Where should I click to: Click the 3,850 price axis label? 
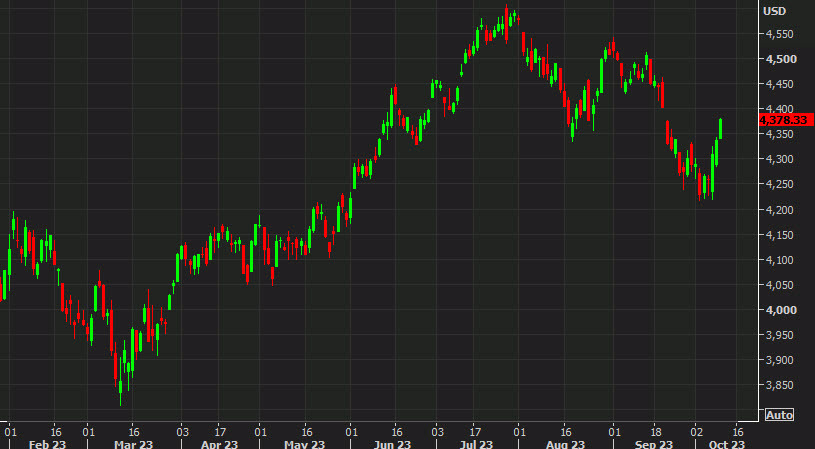780,385
